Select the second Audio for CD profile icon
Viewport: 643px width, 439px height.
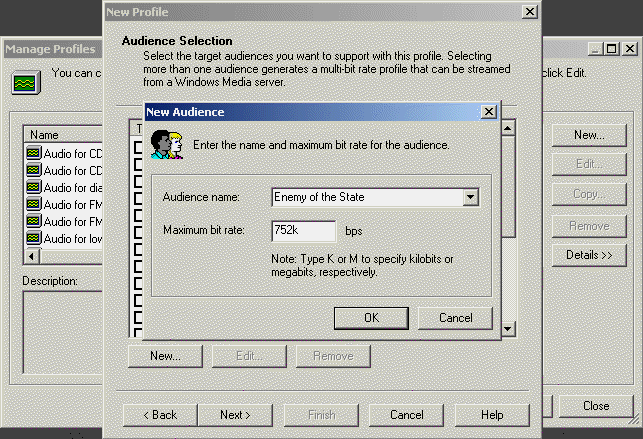click(33, 170)
